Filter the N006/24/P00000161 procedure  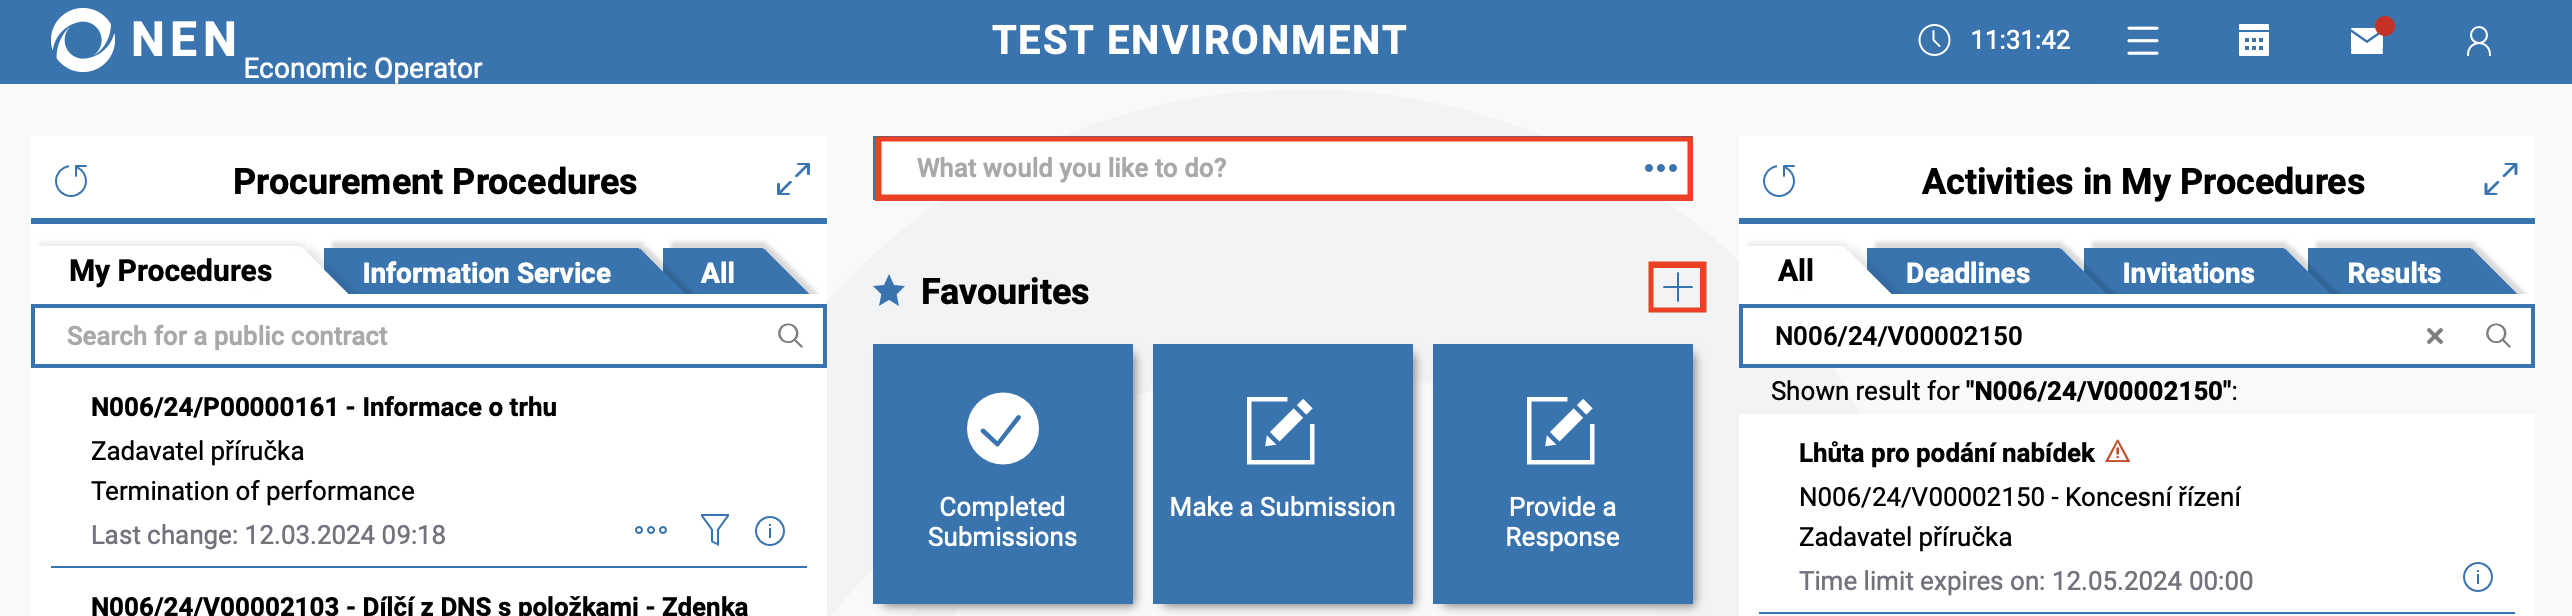[714, 530]
